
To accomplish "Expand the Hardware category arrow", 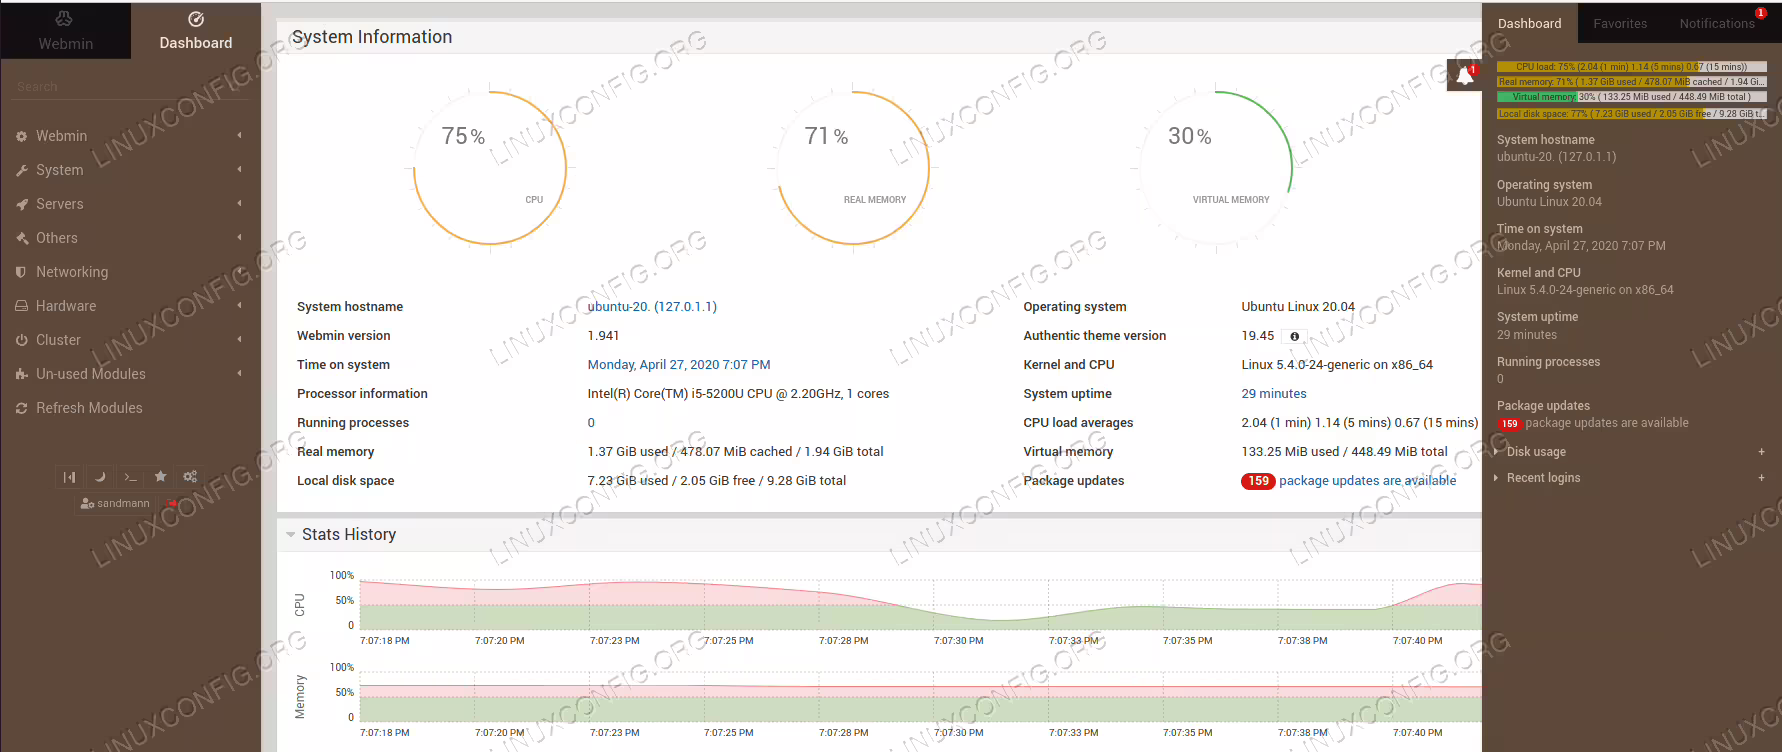I will click(239, 305).
